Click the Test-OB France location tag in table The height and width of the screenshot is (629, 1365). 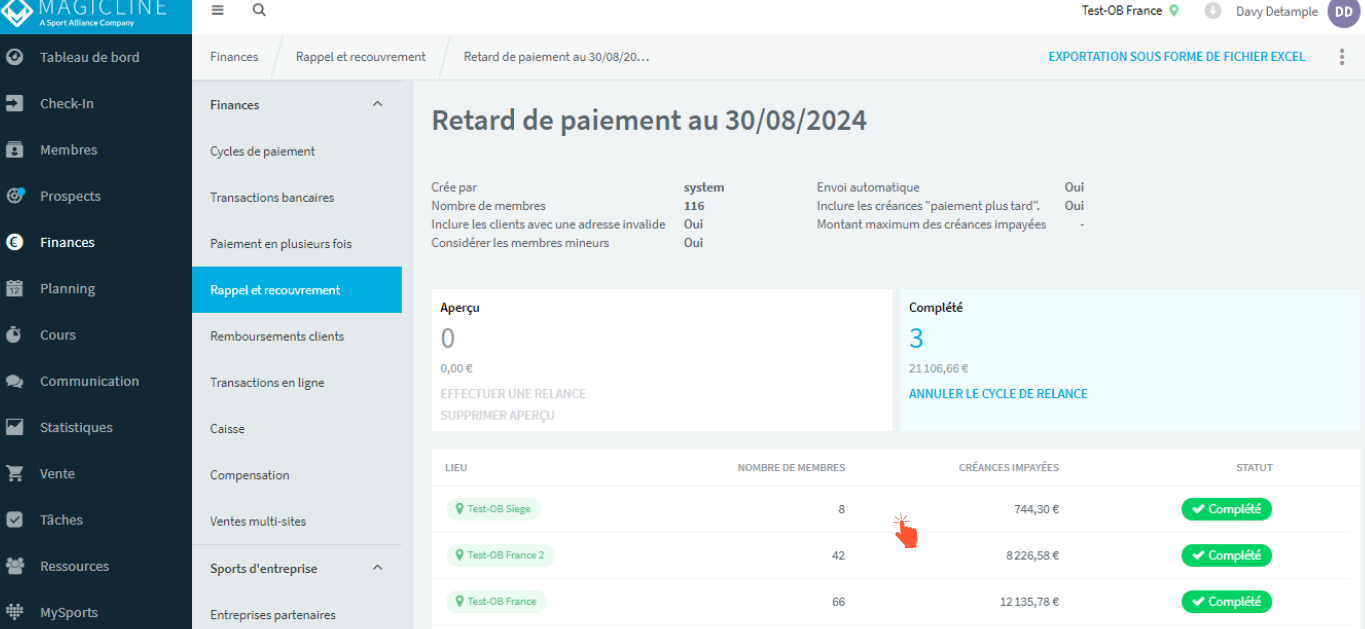pyautogui.click(x=496, y=601)
